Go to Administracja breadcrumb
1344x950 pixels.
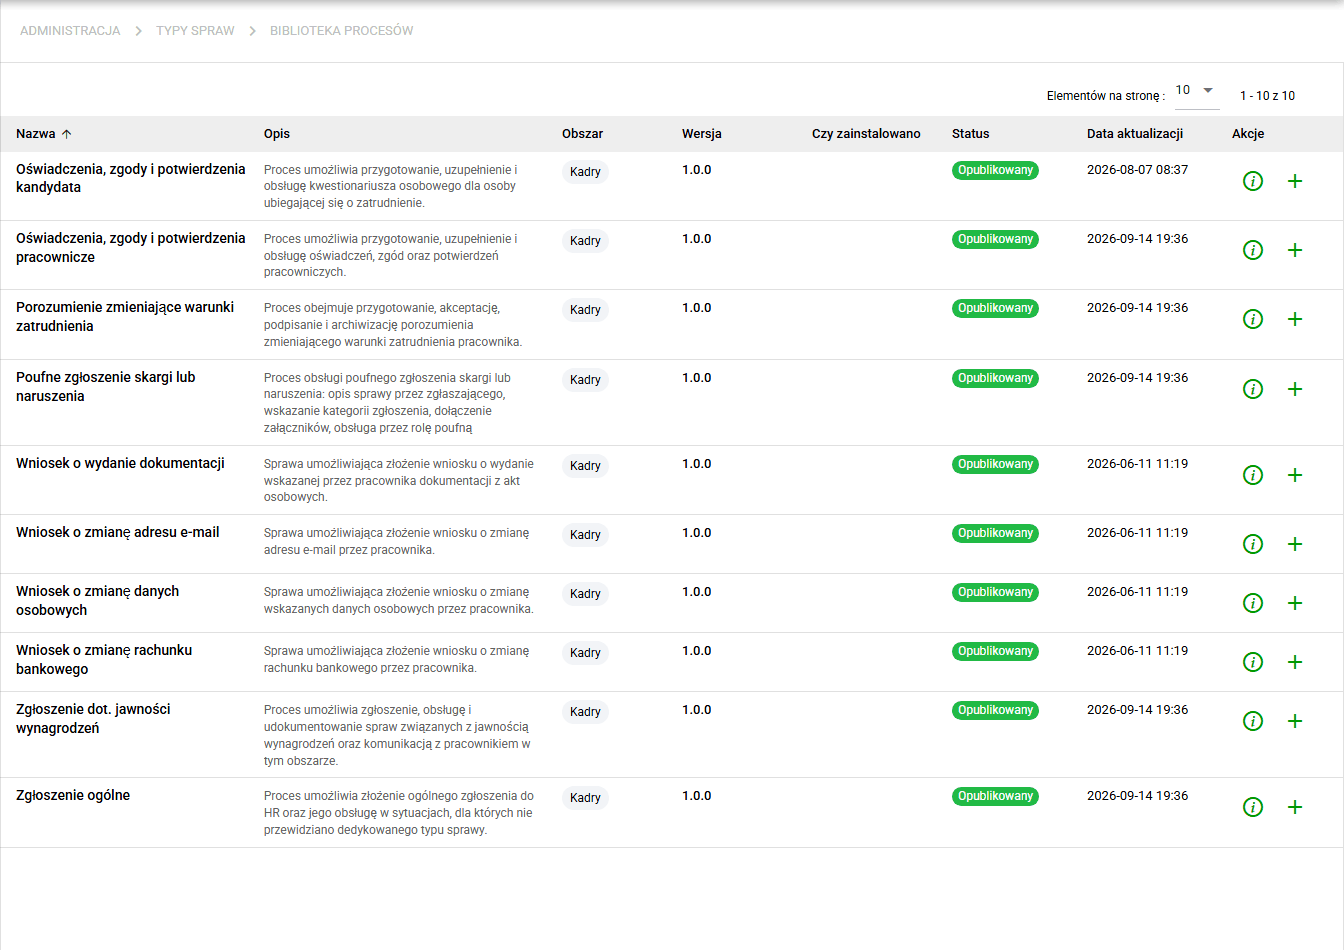click(x=70, y=31)
